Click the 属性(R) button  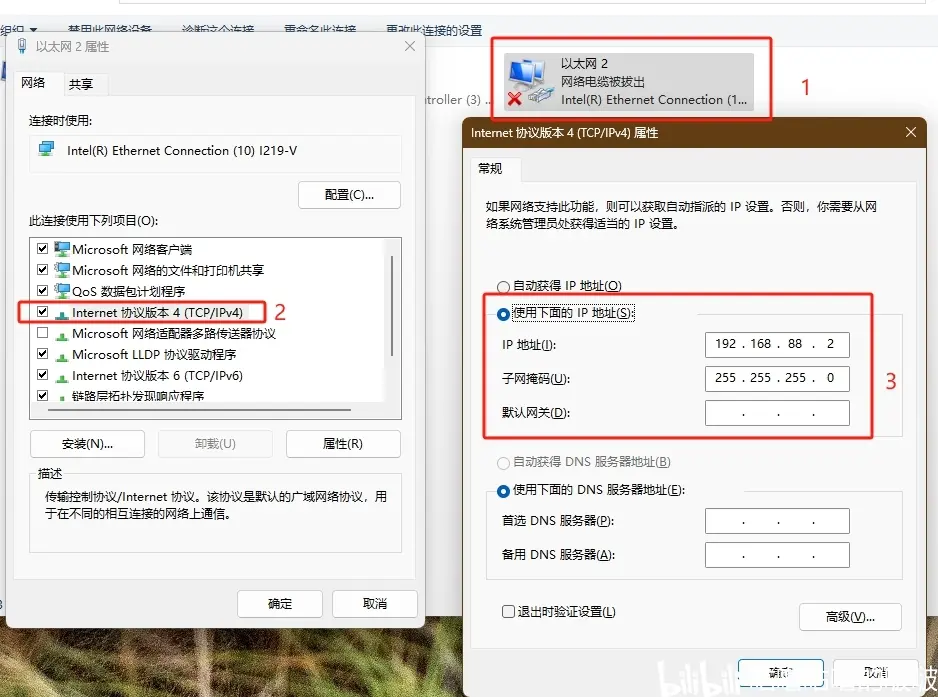pos(343,444)
